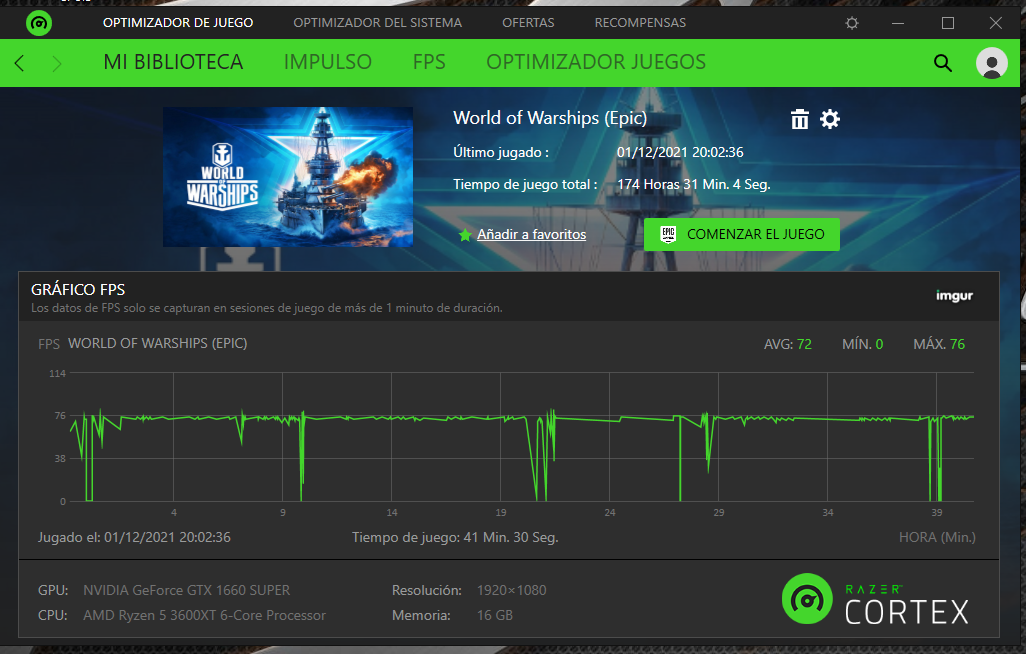The image size is (1026, 654).
Task: Click the 16 GB memory value
Action: 495,615
